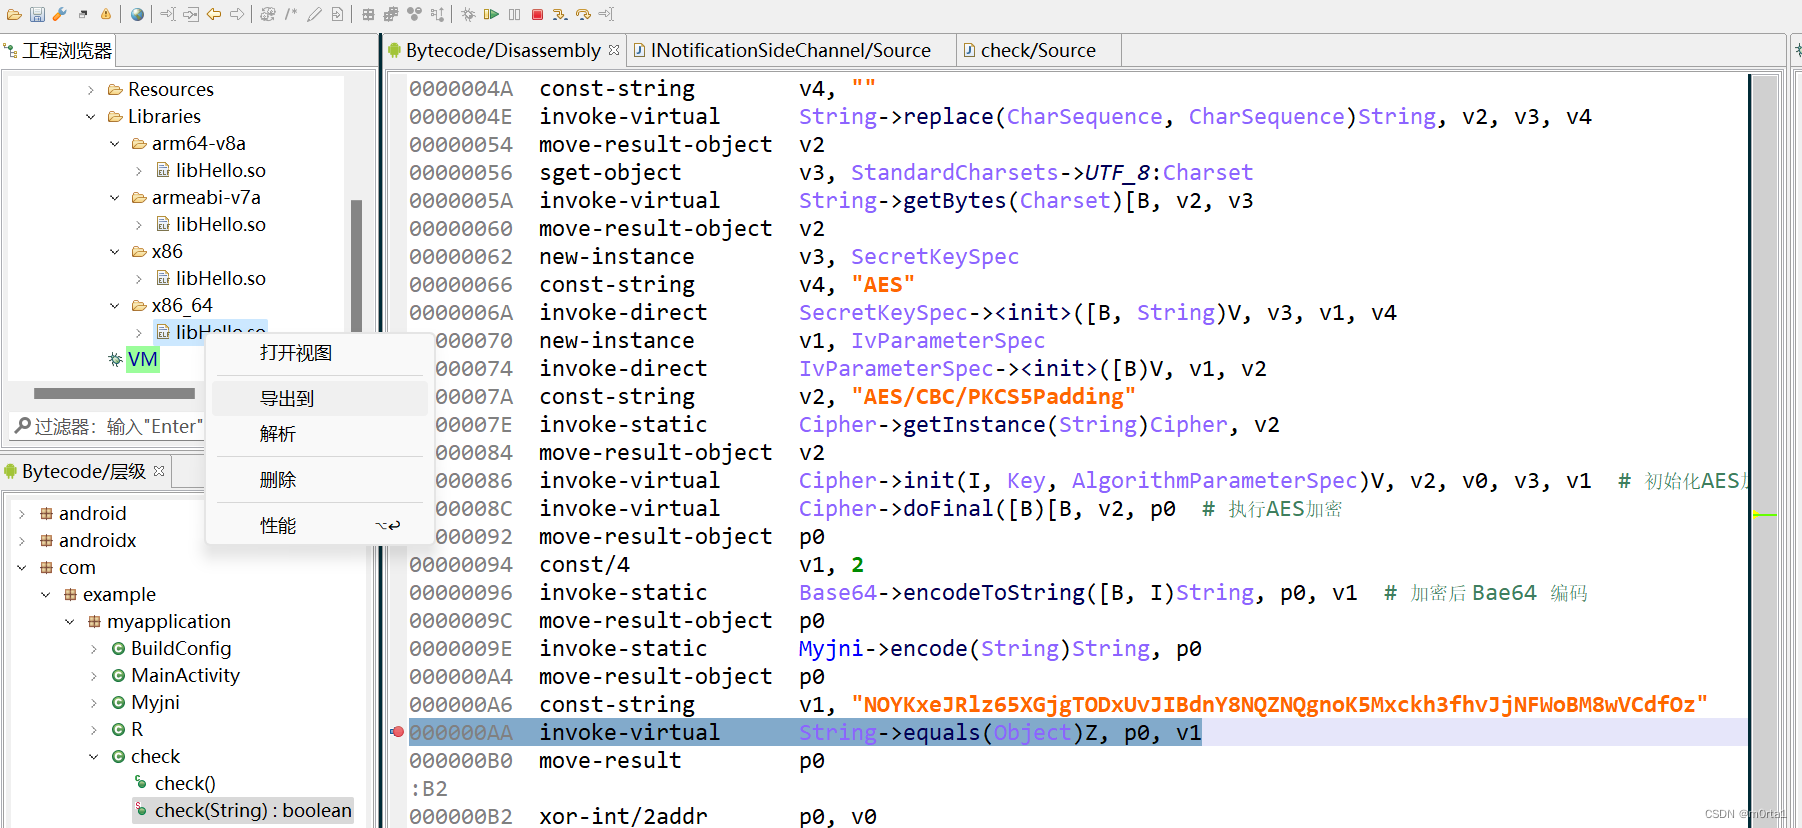Click the project explorer horizontal scrollbar
The width and height of the screenshot is (1802, 828).
[115, 393]
